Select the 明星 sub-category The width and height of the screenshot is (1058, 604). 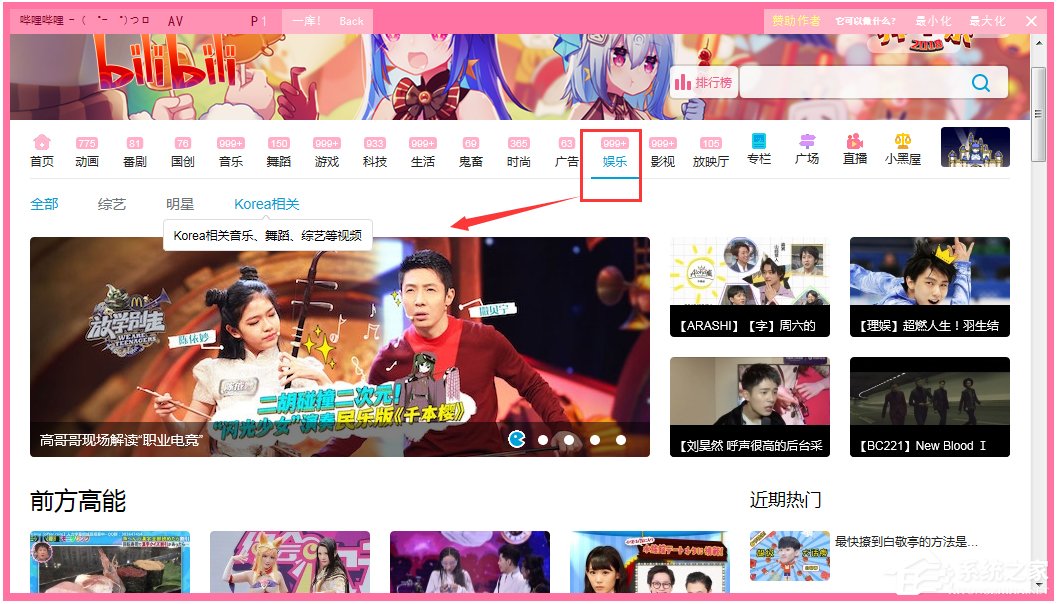[180, 204]
